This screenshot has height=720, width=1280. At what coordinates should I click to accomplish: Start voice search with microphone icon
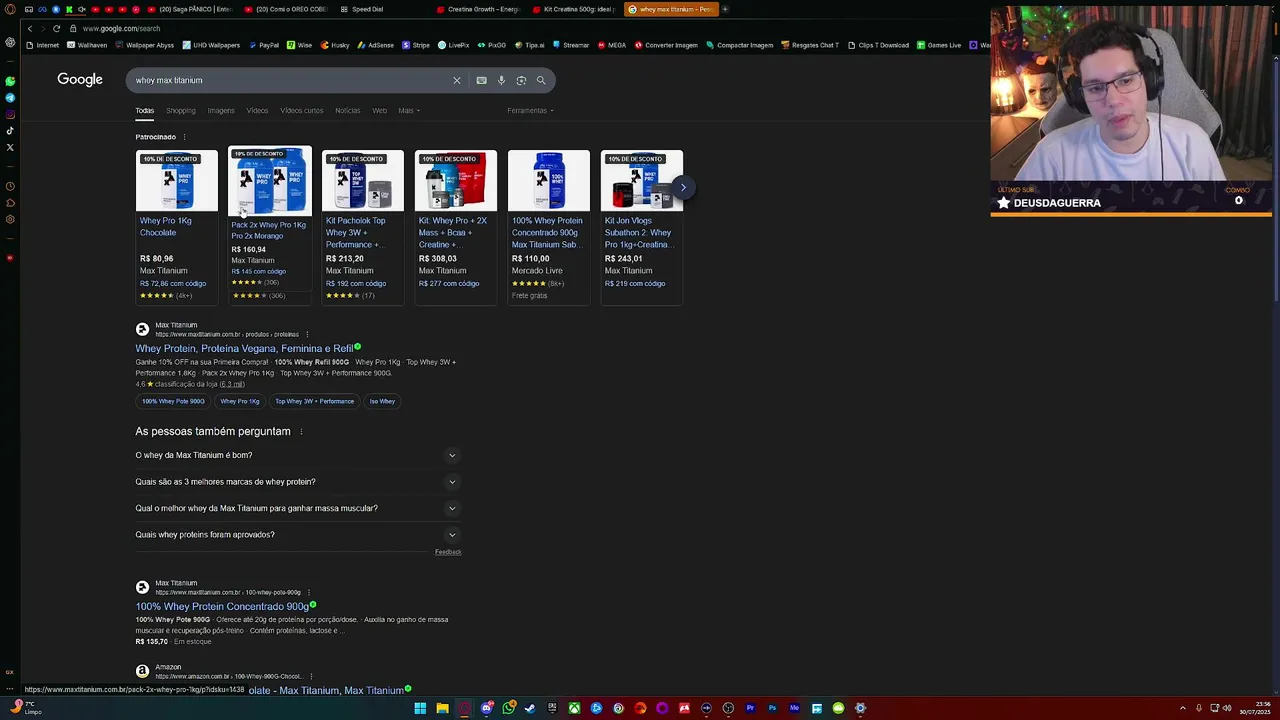coord(501,80)
